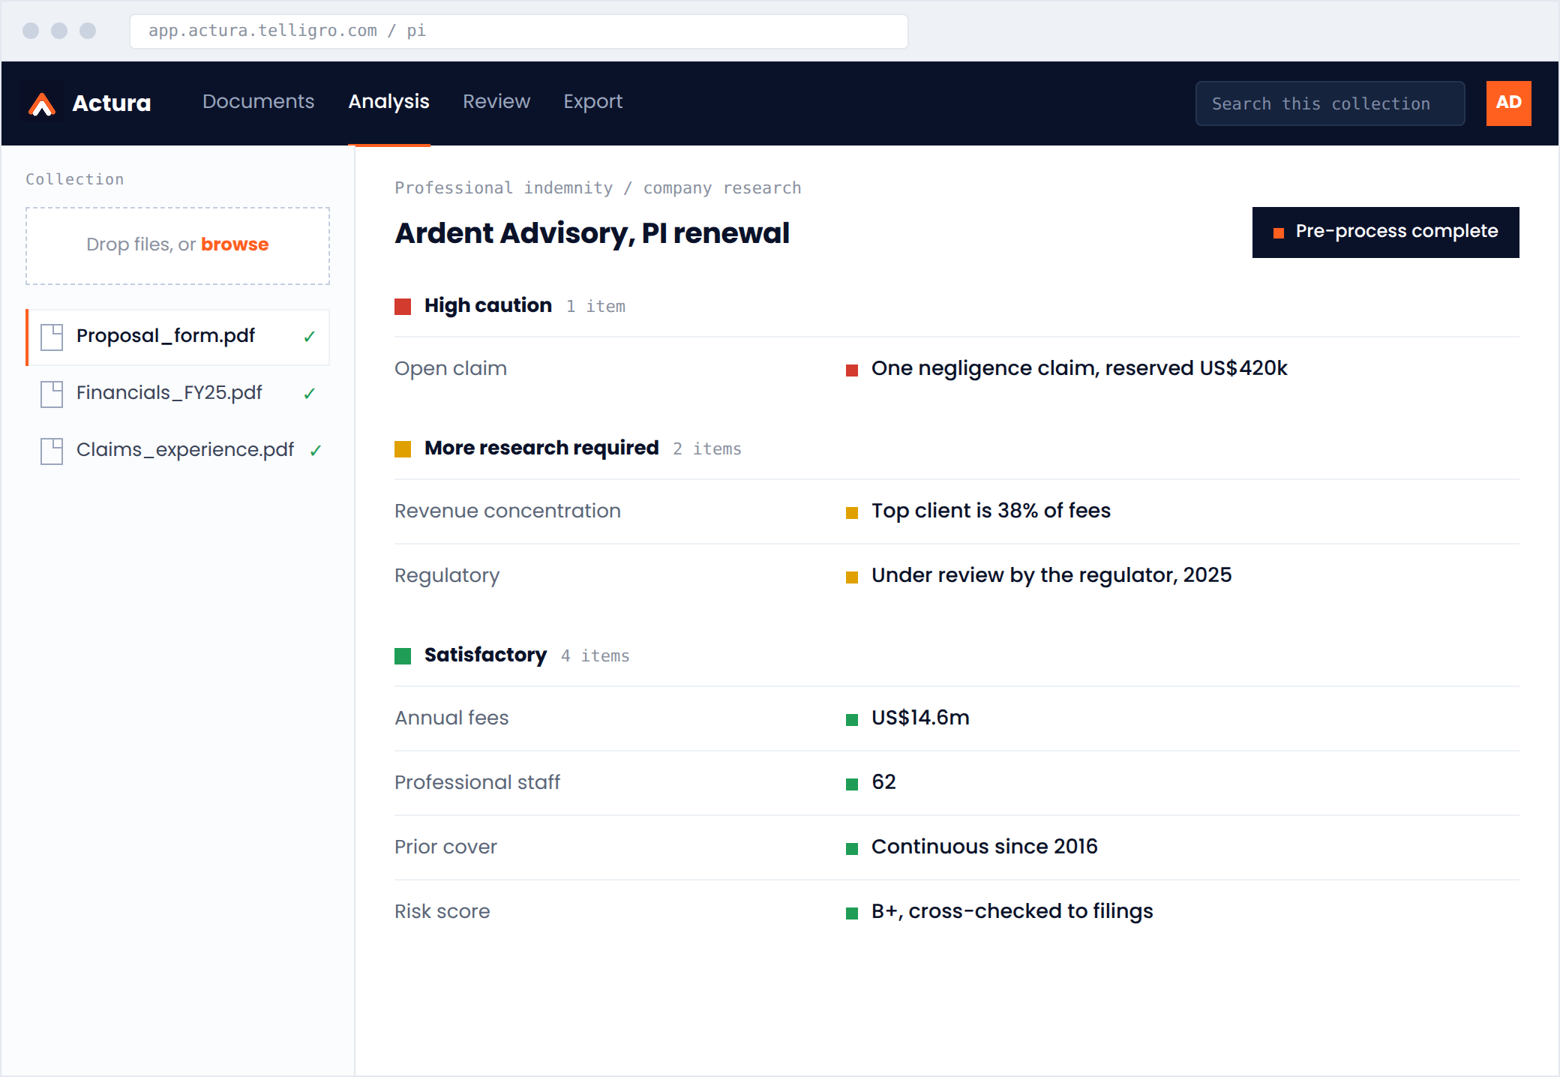Open the Export tab
Viewport: 1560px width, 1077px height.
tap(593, 102)
